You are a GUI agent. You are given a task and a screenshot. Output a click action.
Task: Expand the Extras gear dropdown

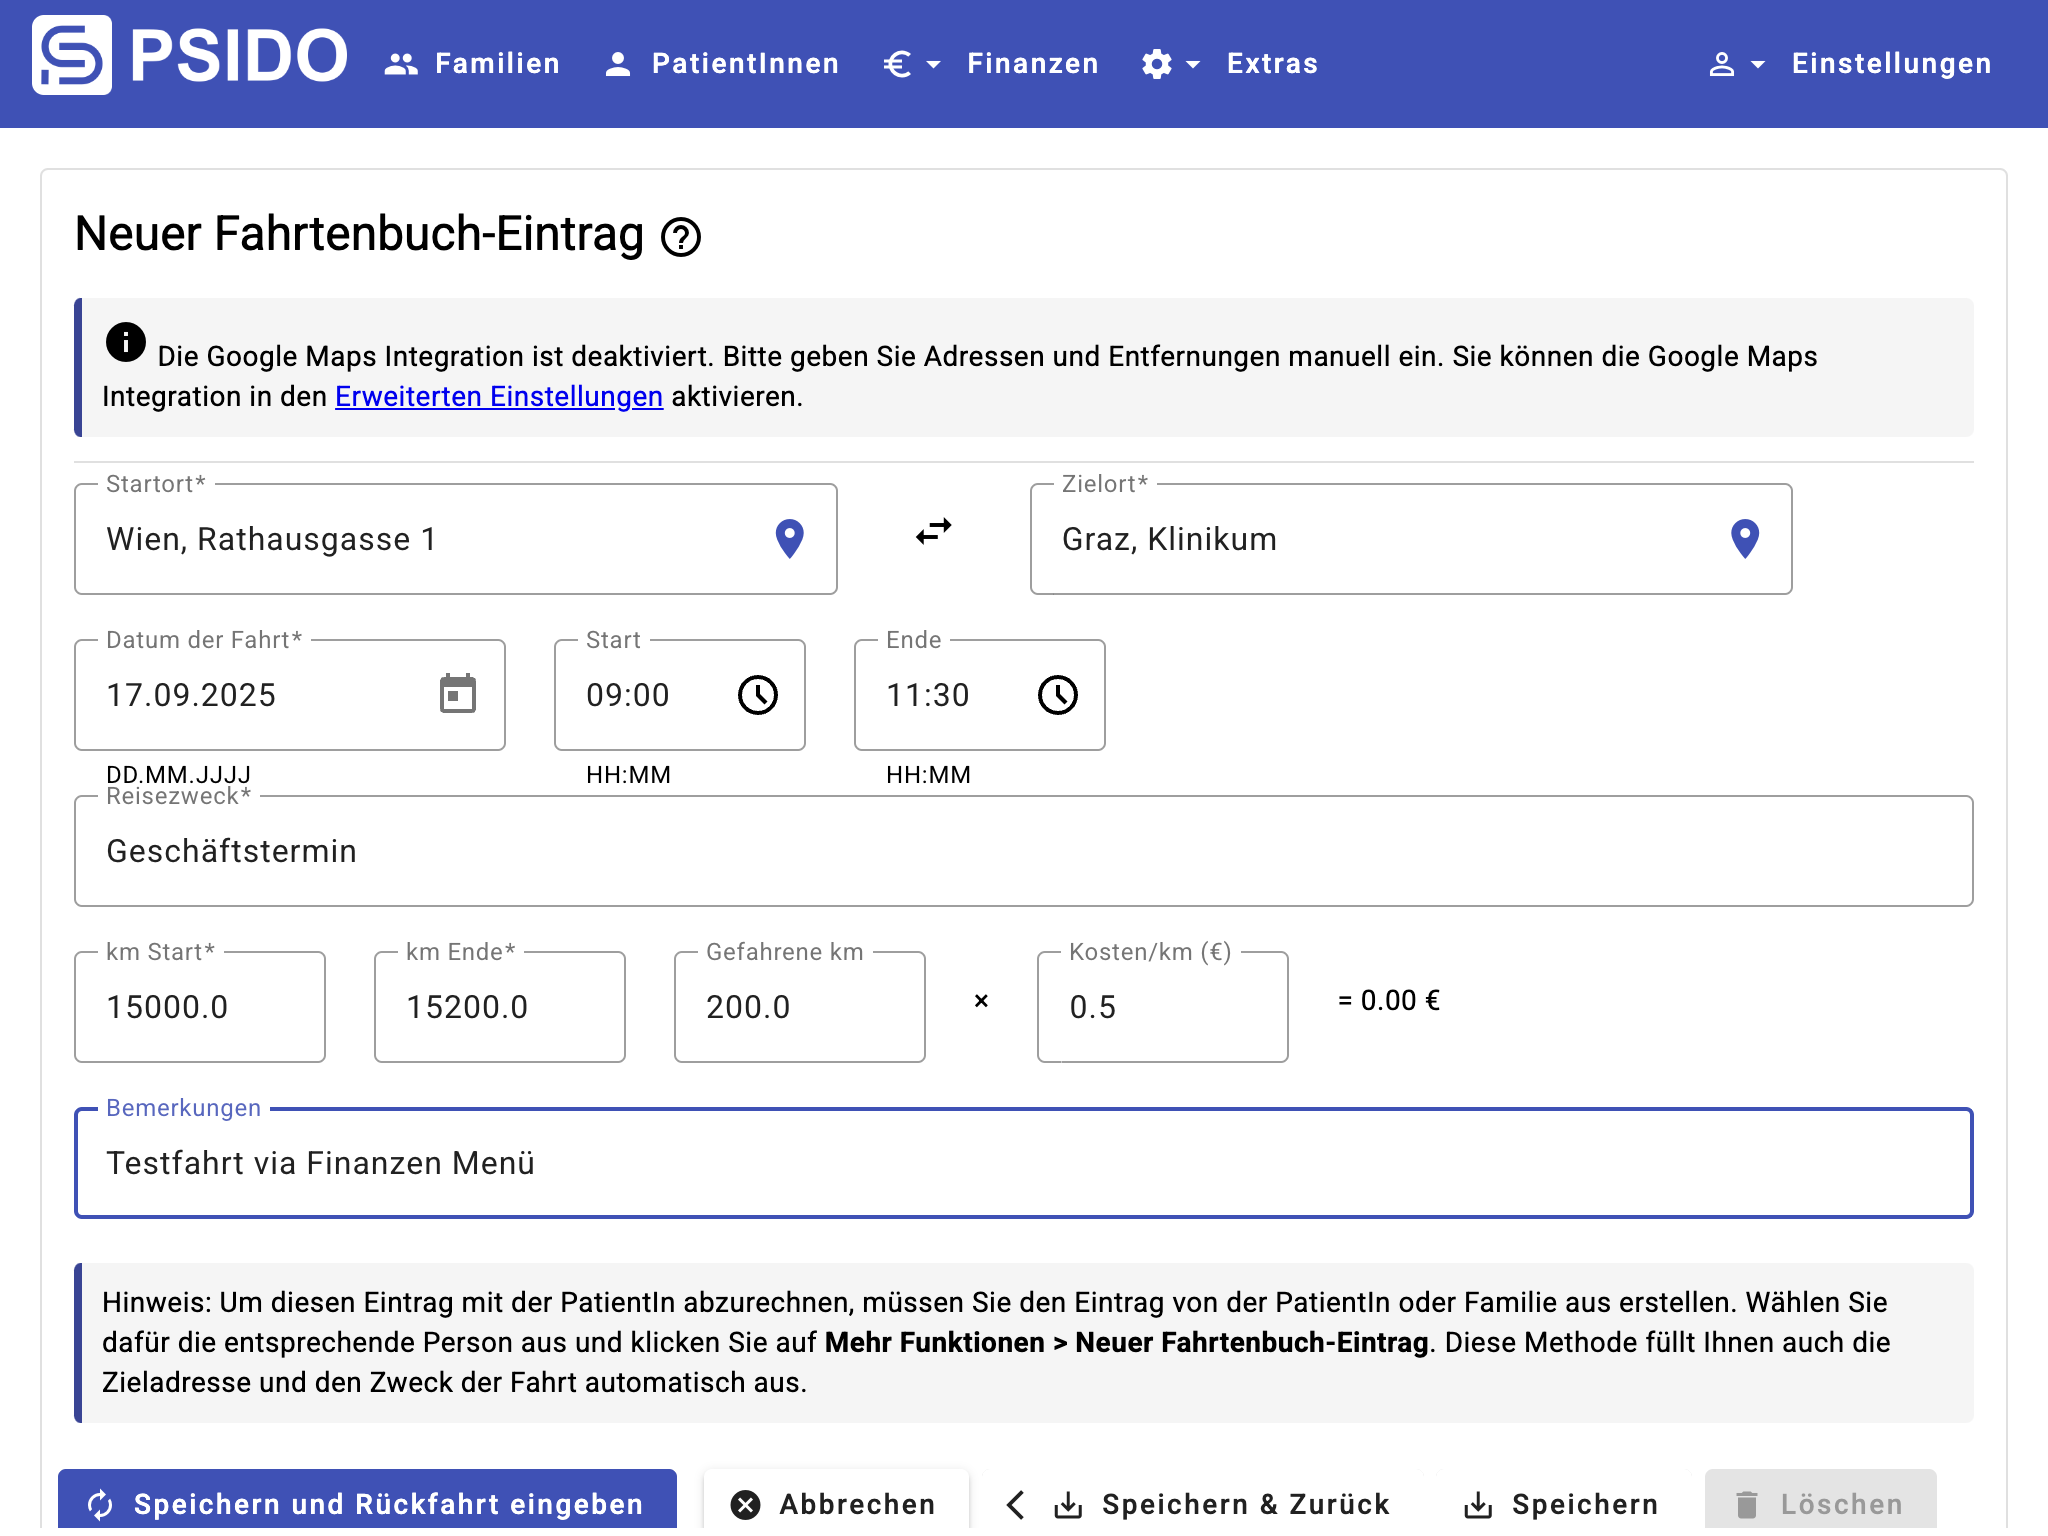(1169, 64)
